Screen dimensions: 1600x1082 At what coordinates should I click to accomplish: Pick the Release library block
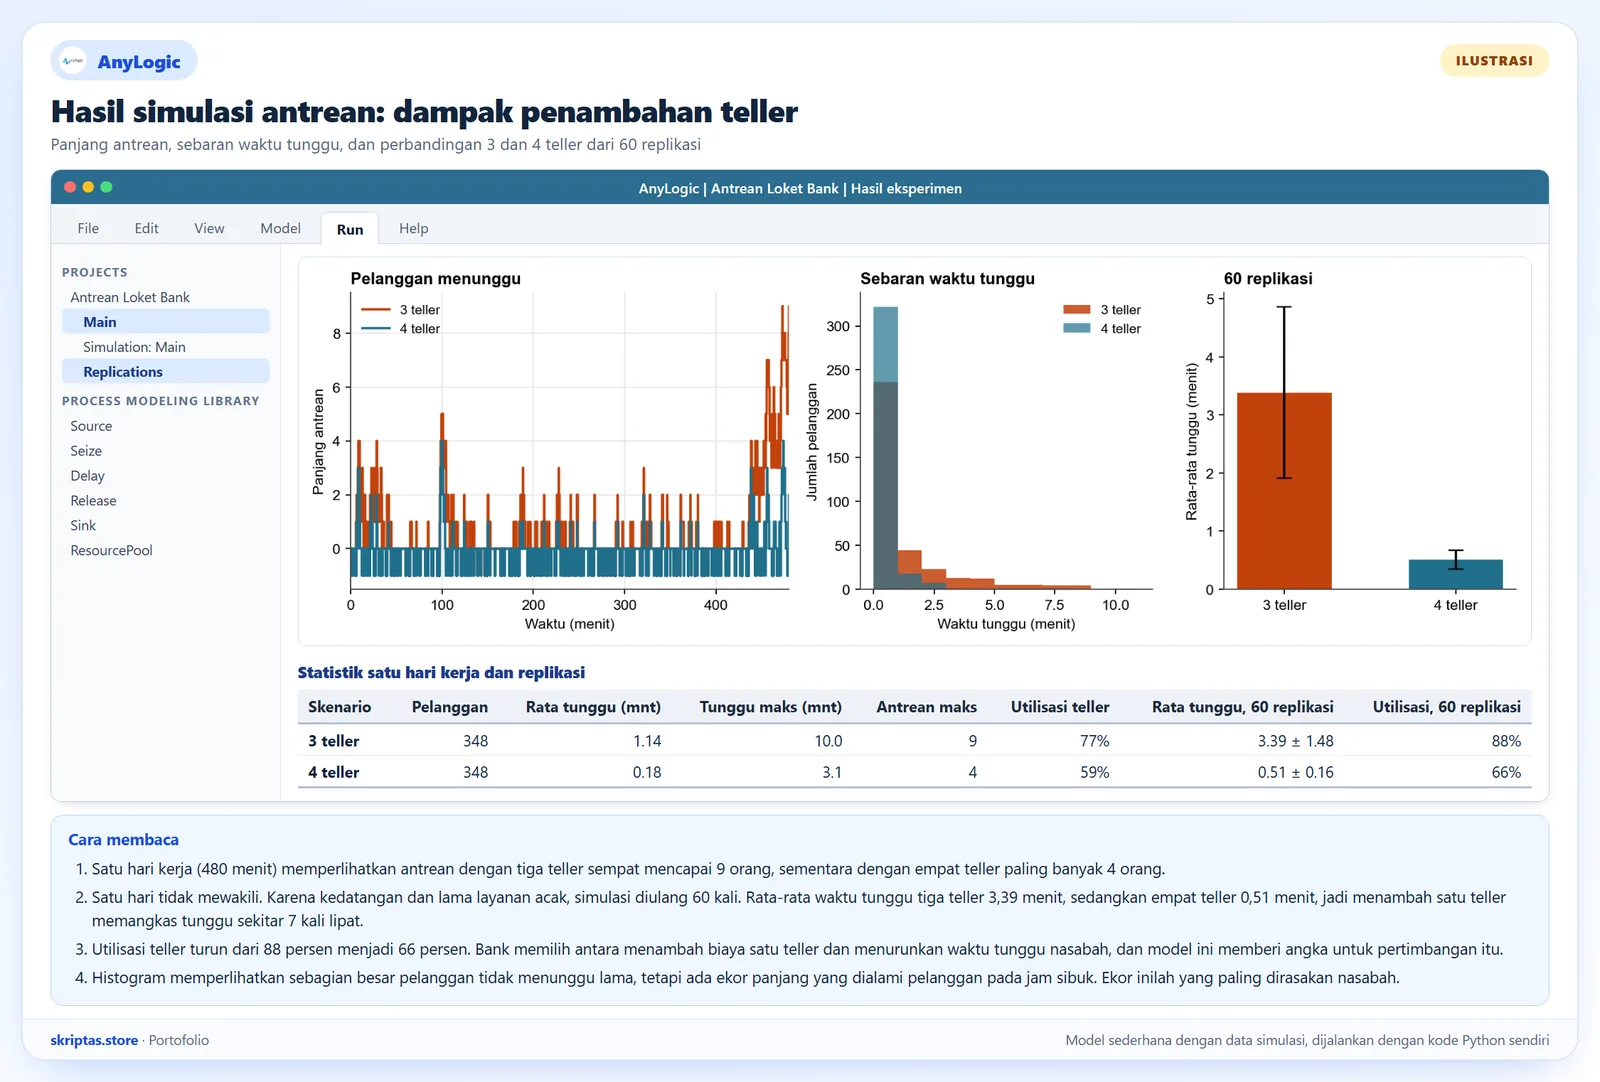pos(93,500)
